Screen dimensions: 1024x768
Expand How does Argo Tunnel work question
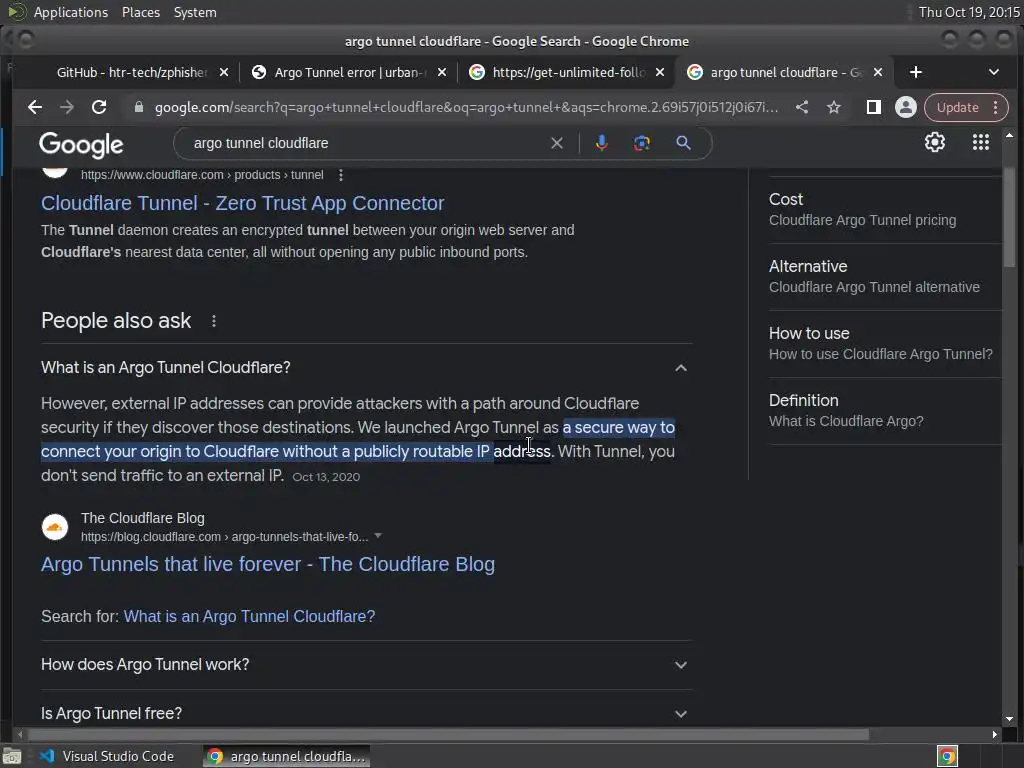pyautogui.click(x=366, y=665)
